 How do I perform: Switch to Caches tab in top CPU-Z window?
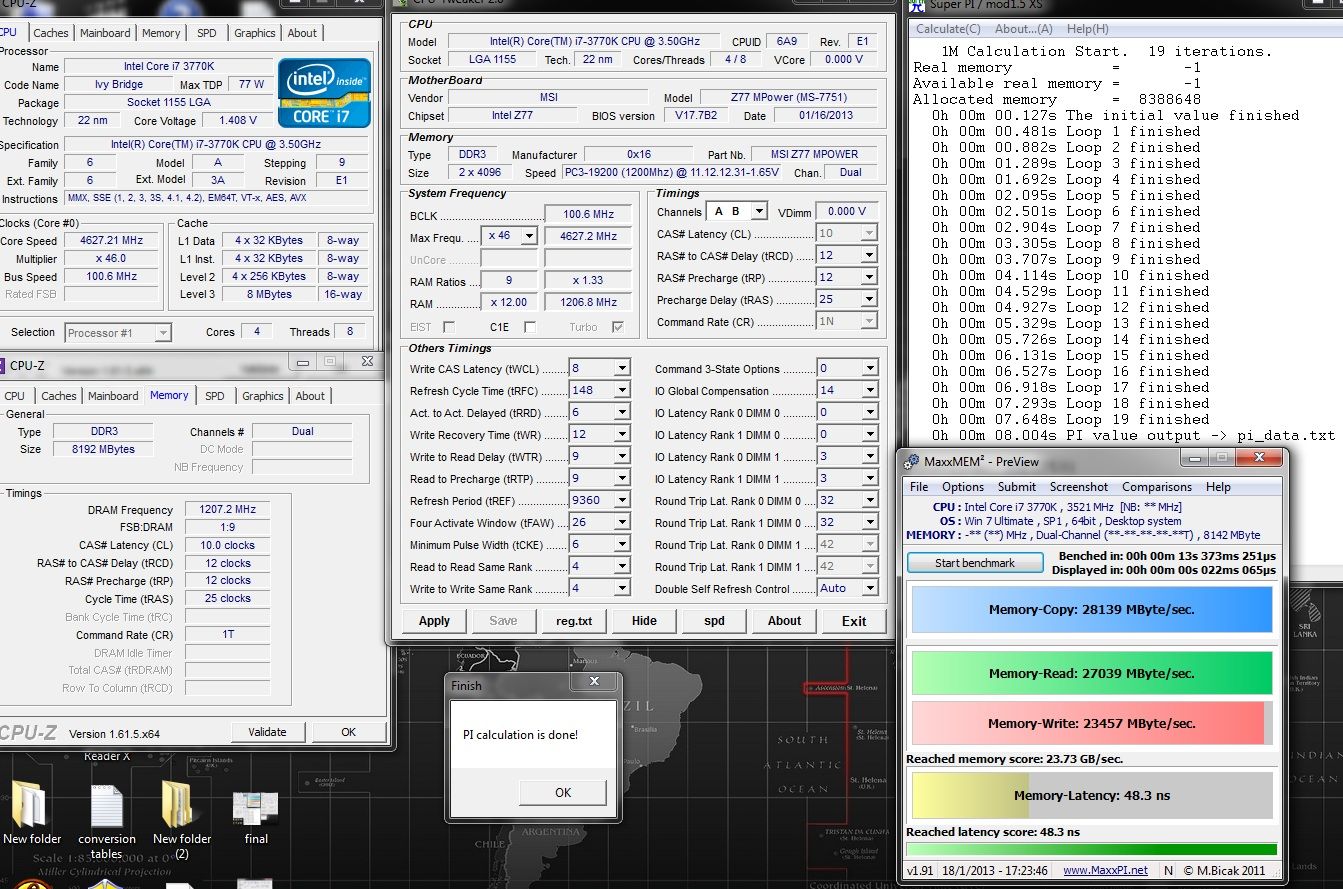pos(51,33)
